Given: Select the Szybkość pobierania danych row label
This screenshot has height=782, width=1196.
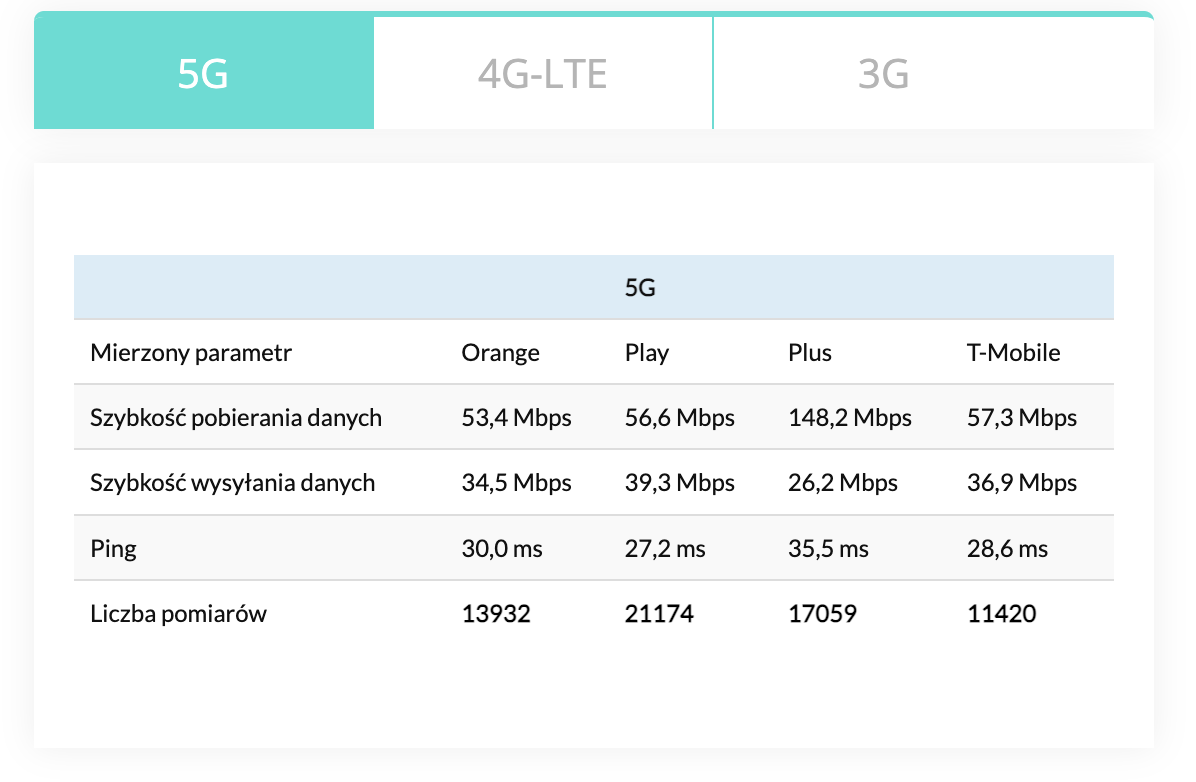Looking at the screenshot, I should 236,418.
